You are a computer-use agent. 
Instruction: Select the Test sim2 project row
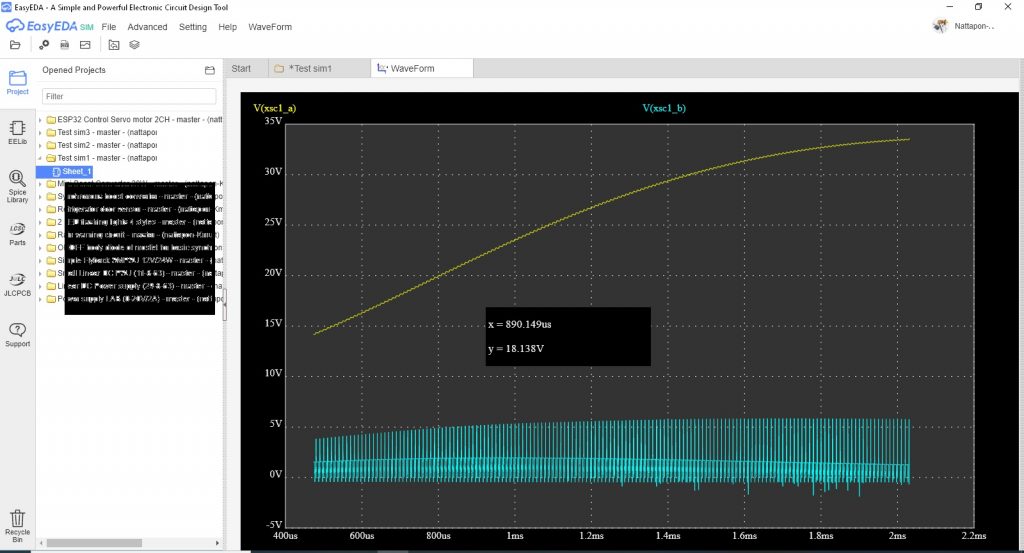(x=101, y=146)
